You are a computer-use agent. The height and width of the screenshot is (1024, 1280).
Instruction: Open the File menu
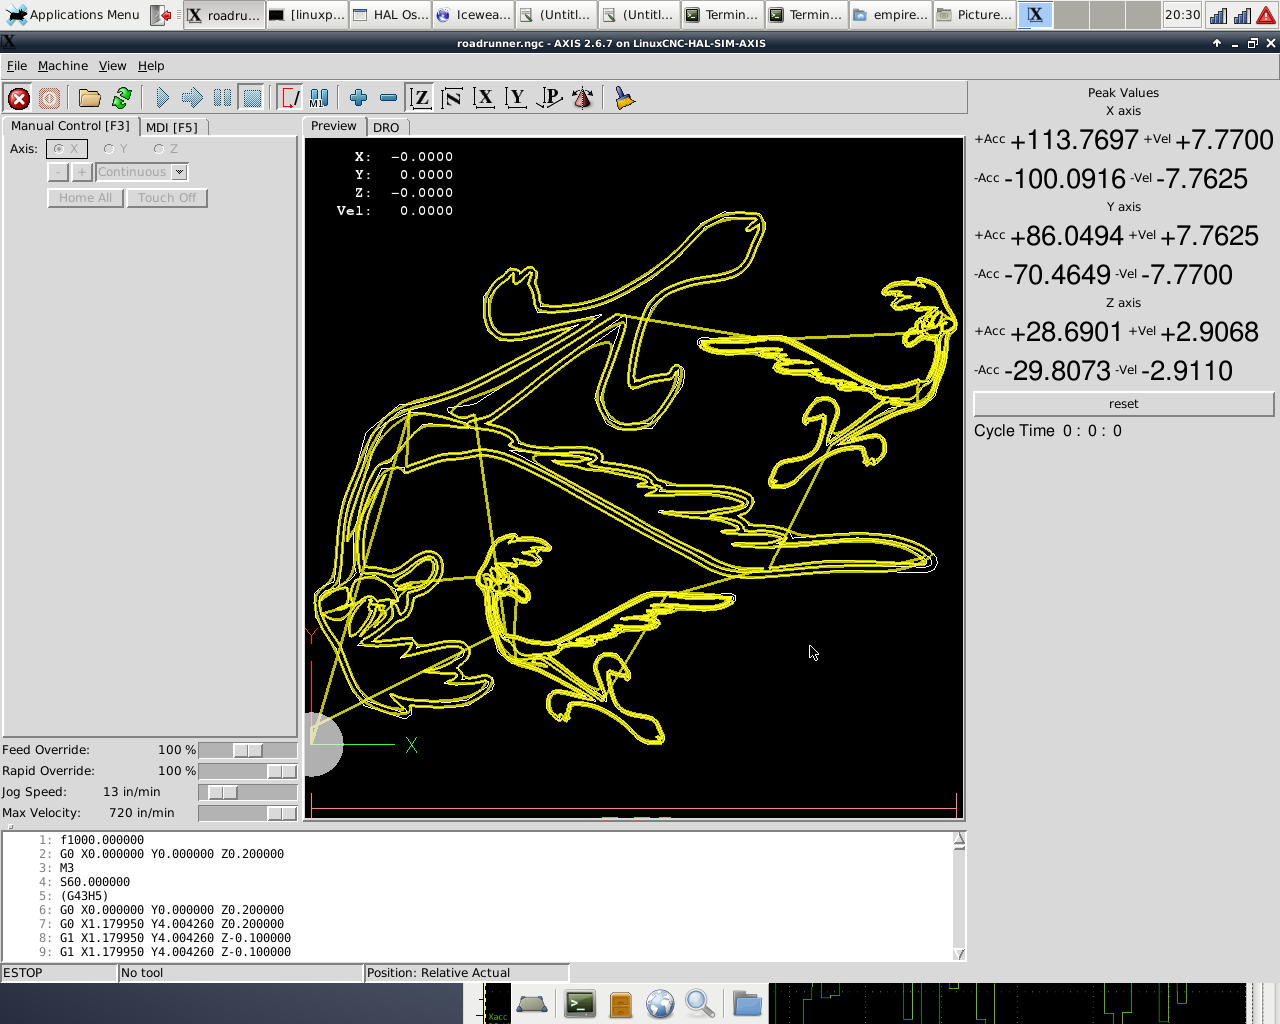click(17, 66)
